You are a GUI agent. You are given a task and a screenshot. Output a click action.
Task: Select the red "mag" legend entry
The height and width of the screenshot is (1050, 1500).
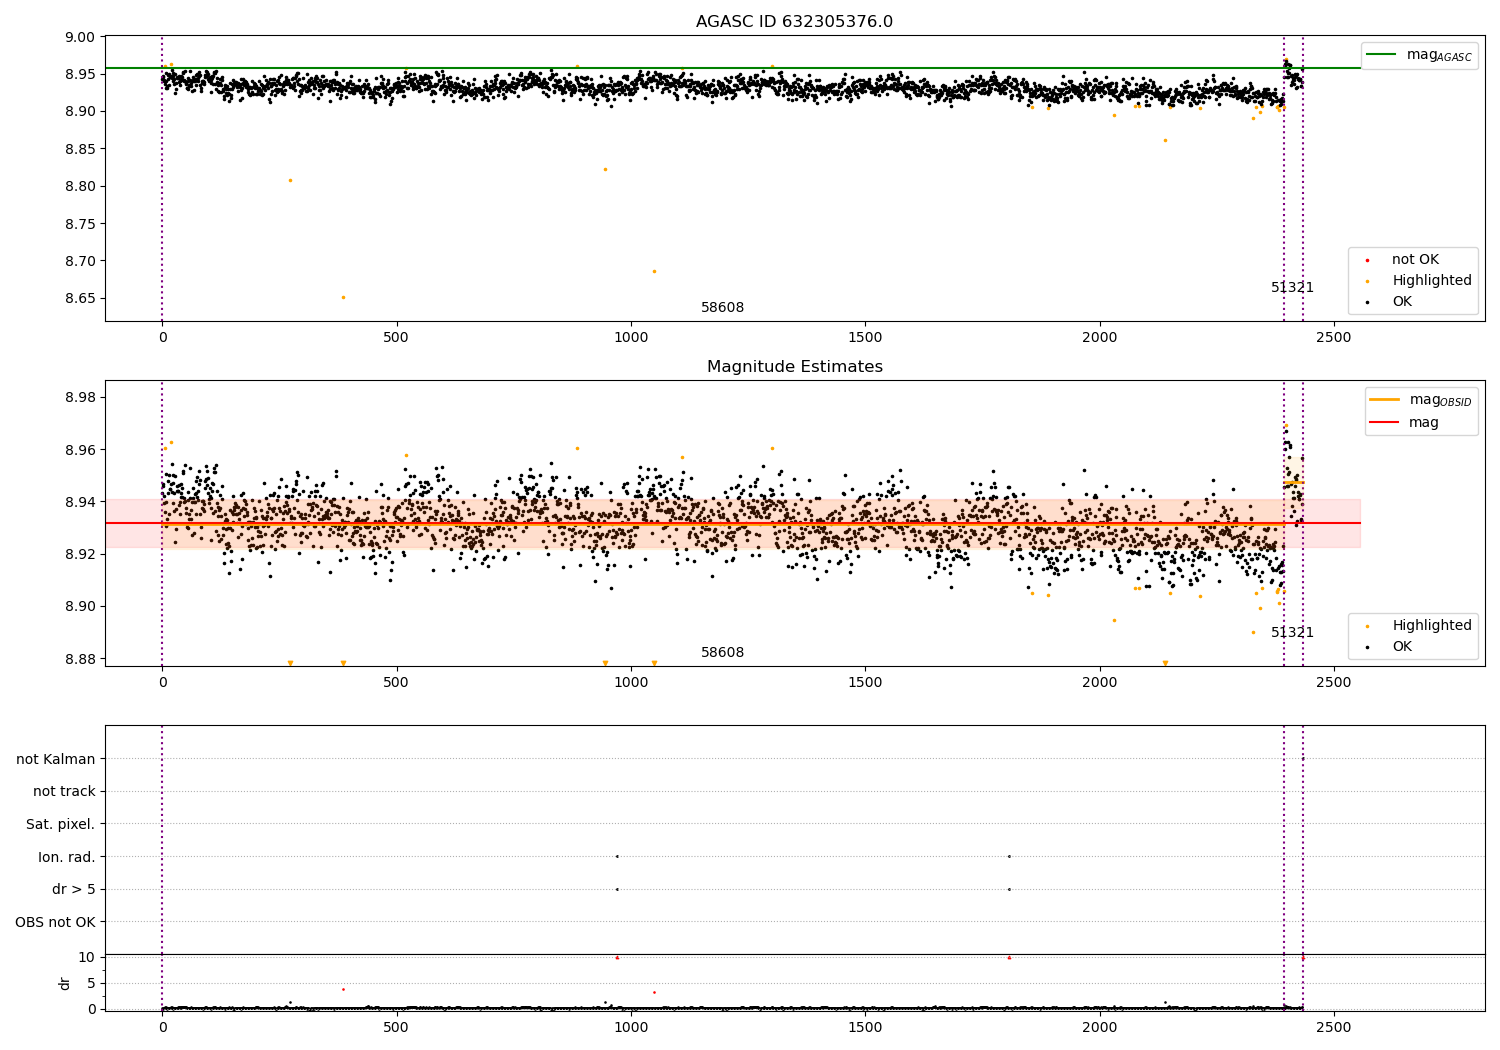(x=1405, y=423)
